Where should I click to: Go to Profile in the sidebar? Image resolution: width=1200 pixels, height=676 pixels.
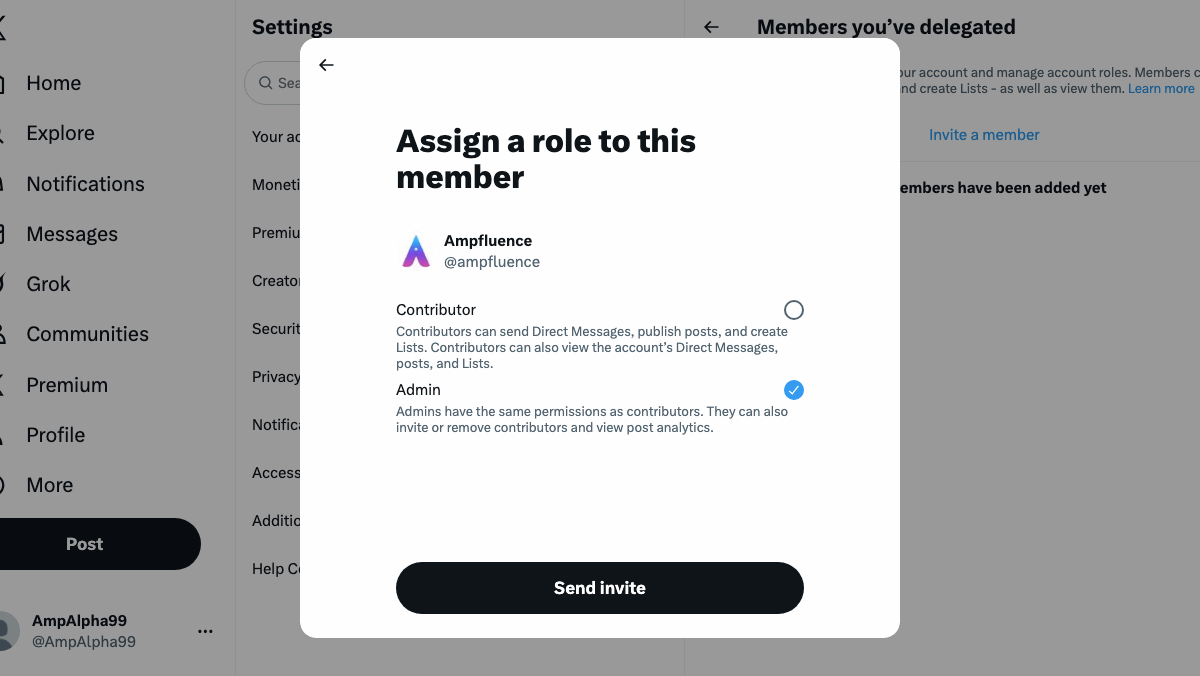click(55, 435)
